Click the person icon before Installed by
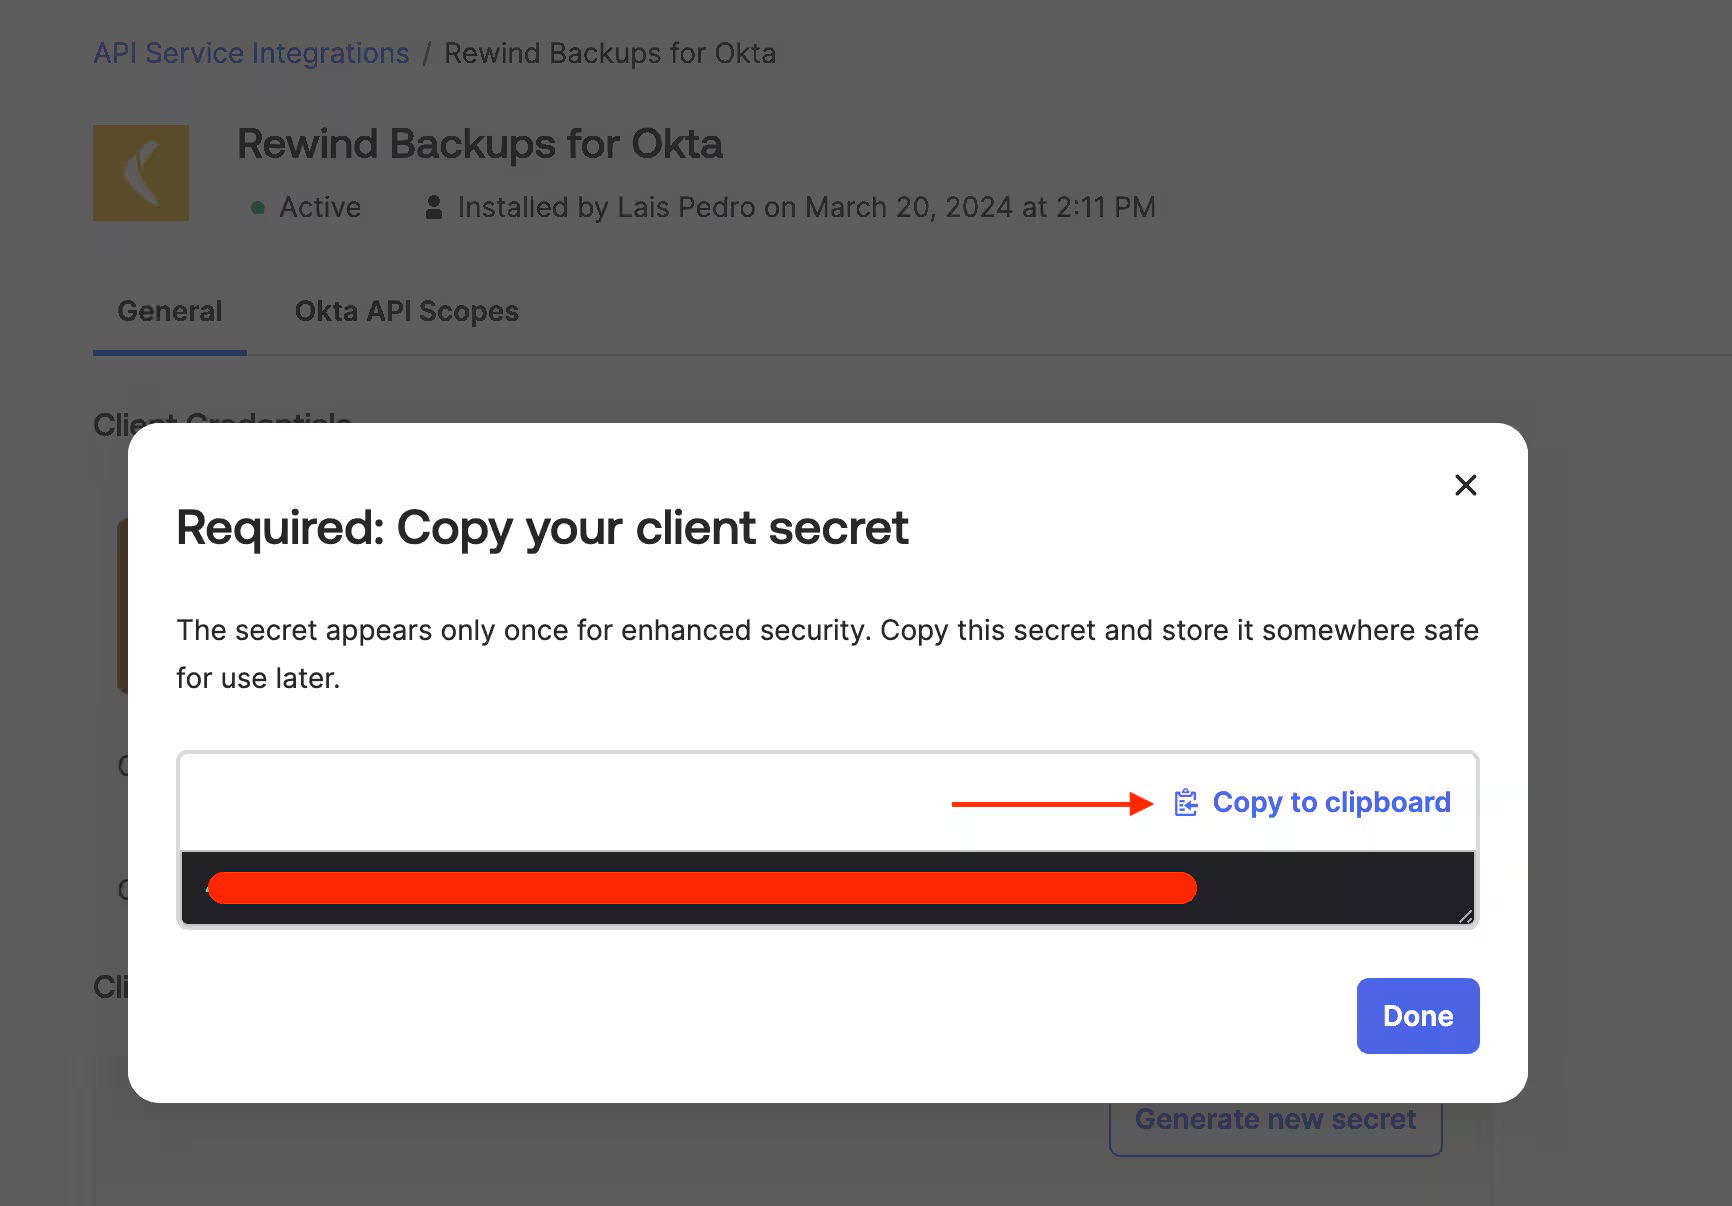Screen dimensions: 1732x1206 click(x=434, y=207)
